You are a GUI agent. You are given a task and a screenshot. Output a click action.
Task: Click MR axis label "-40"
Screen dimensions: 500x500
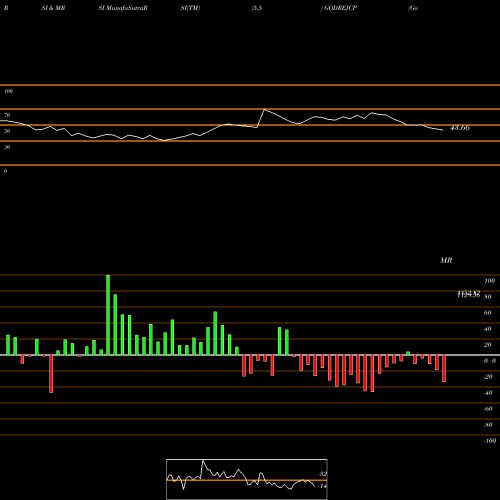(x=488, y=393)
